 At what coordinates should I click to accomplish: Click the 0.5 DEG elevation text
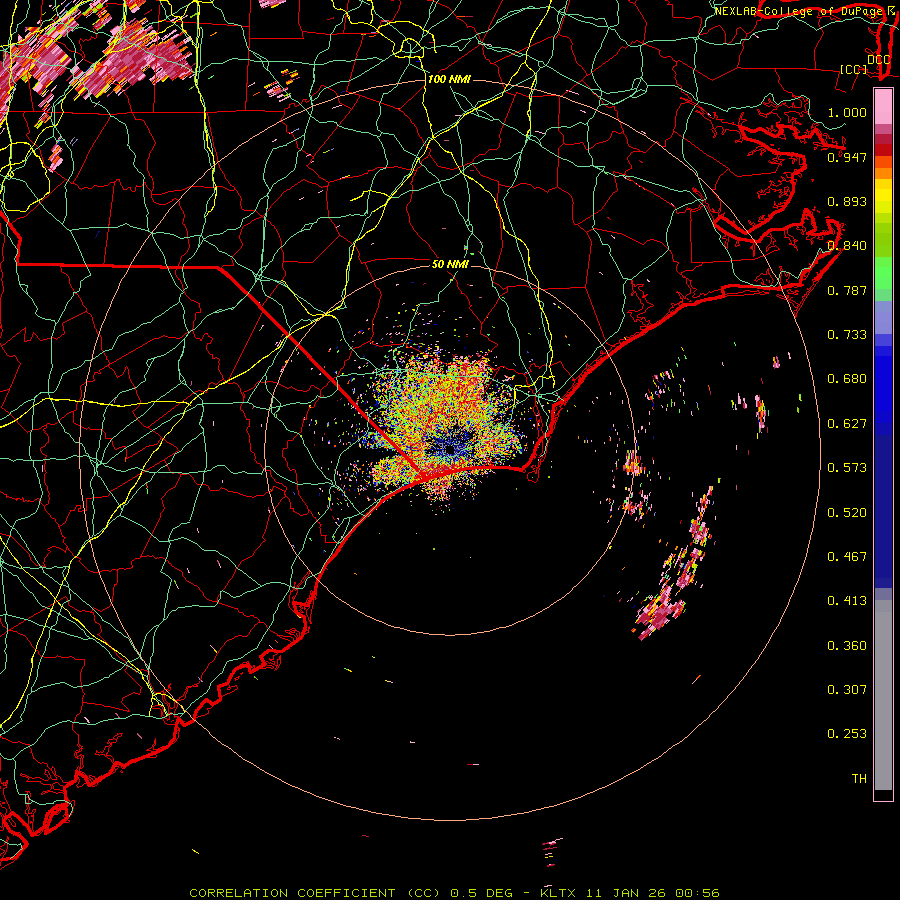click(x=482, y=893)
